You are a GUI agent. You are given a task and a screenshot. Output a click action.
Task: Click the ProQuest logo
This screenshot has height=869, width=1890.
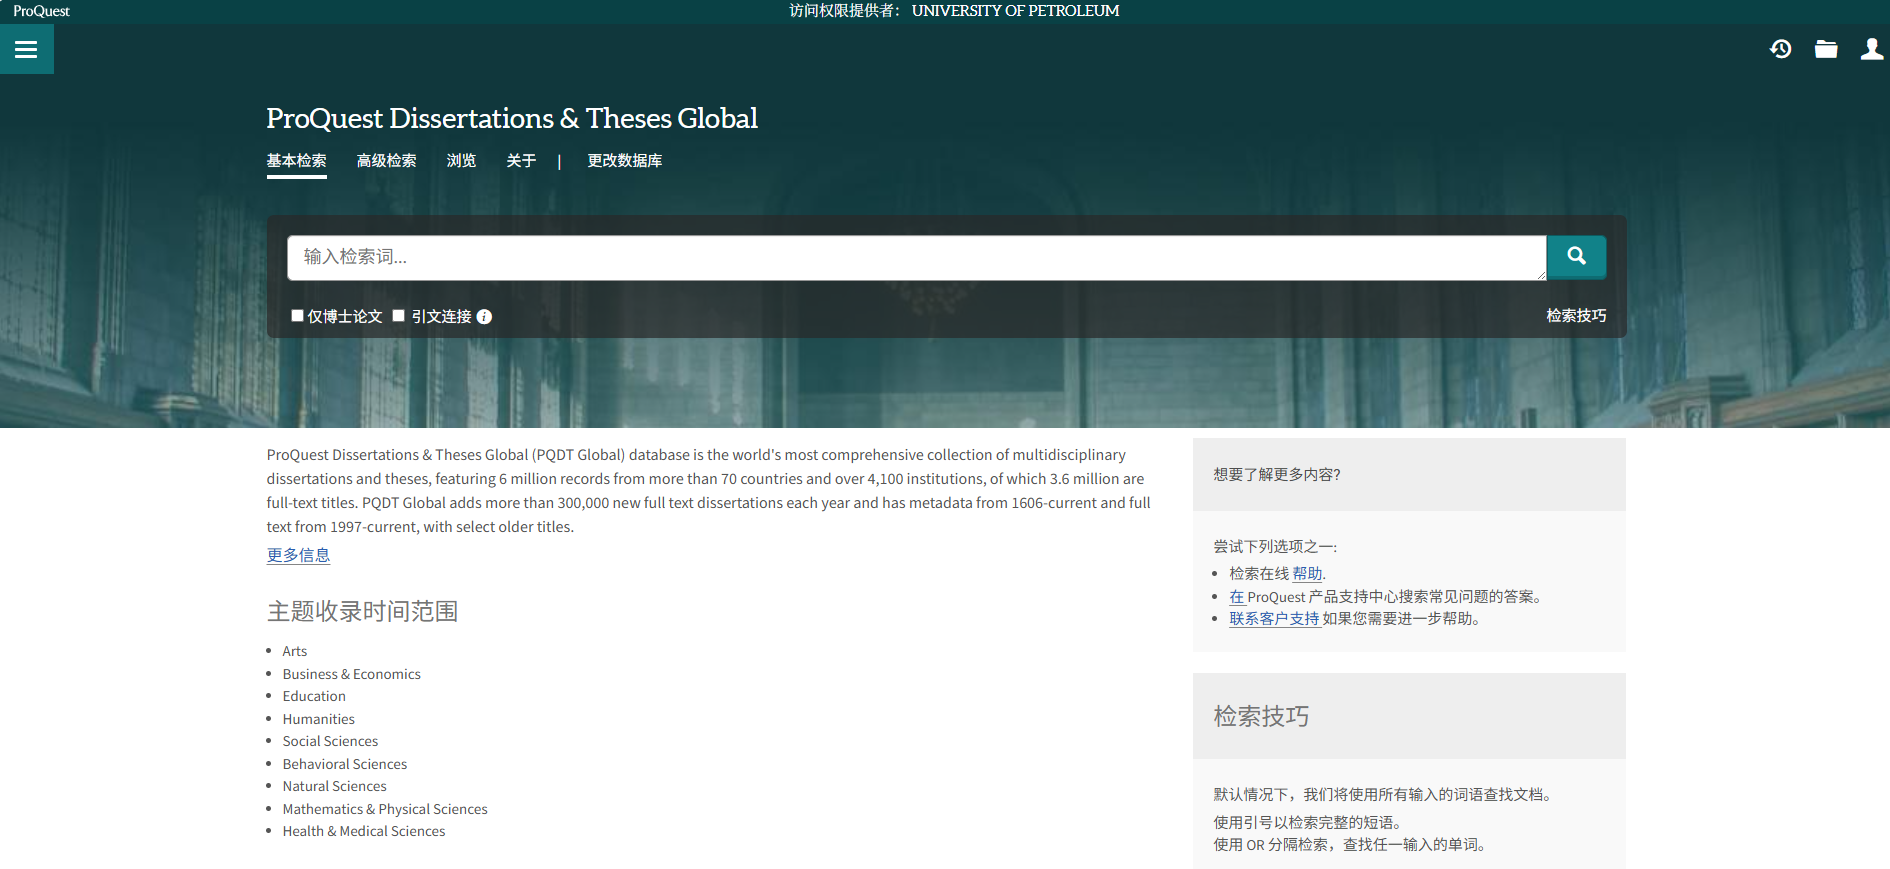tap(41, 11)
